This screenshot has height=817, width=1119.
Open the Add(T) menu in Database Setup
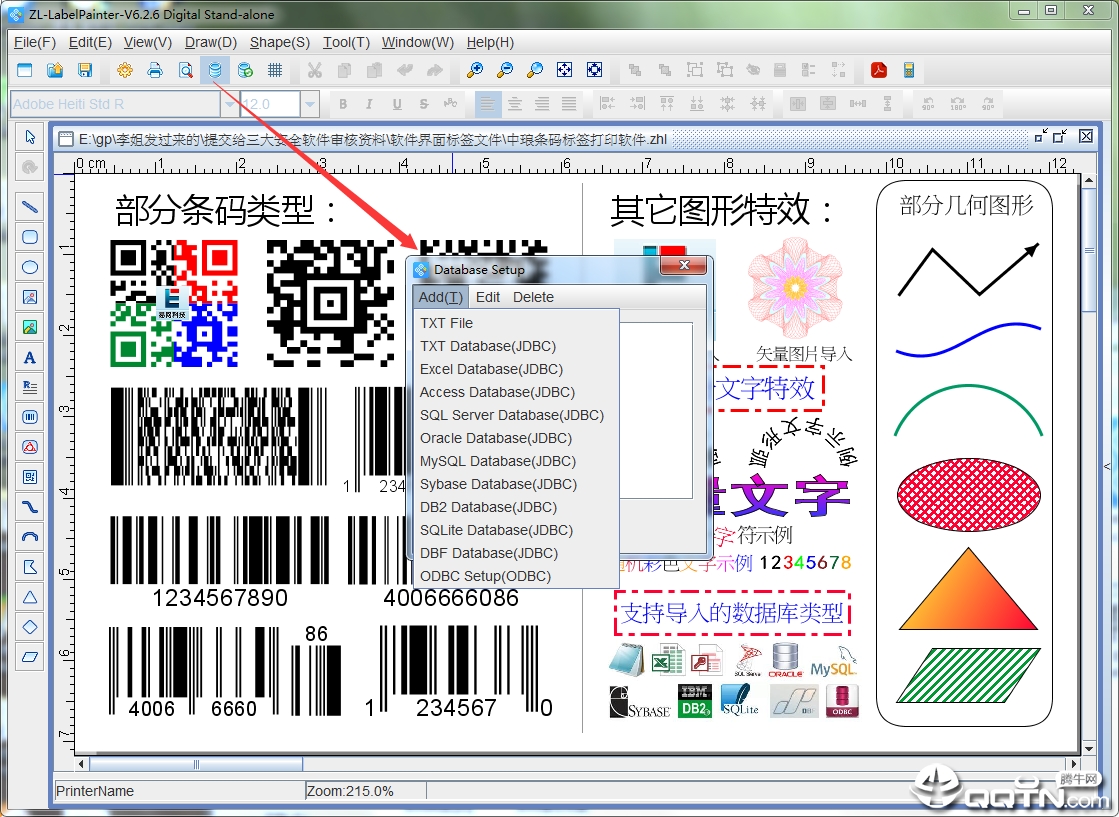[x=440, y=296]
